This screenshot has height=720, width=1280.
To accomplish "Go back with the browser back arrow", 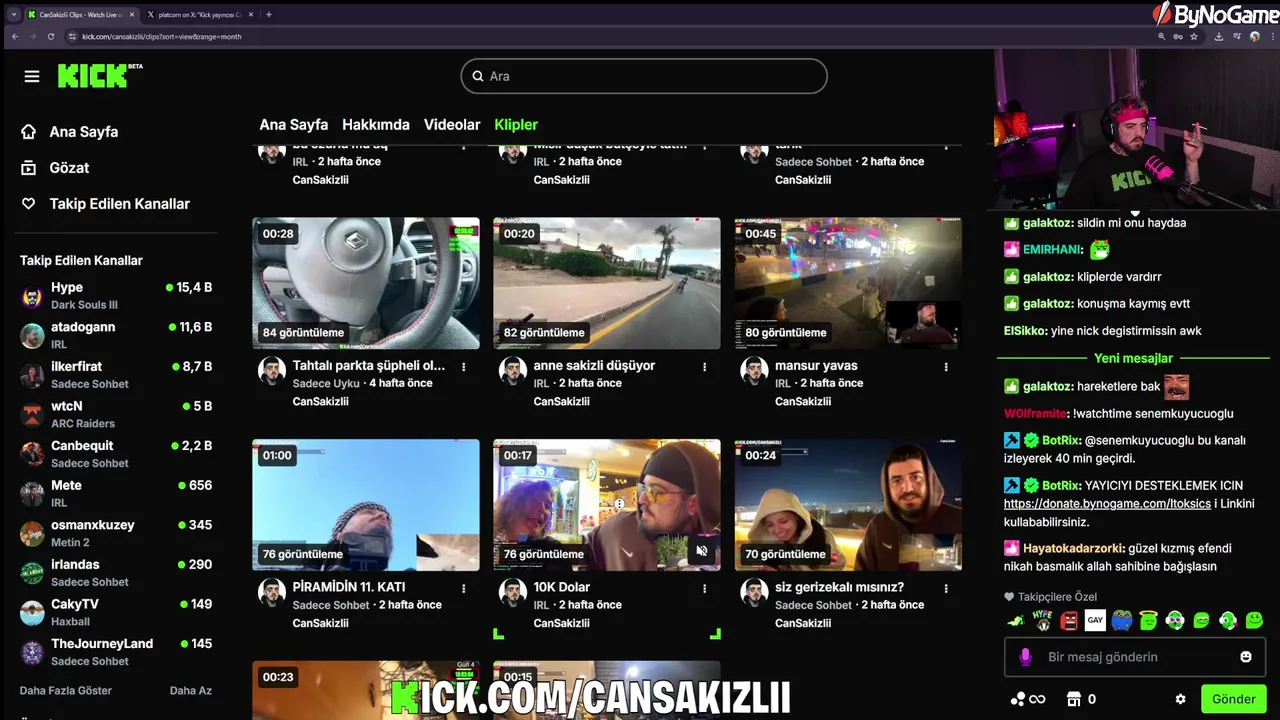I will (14, 36).
